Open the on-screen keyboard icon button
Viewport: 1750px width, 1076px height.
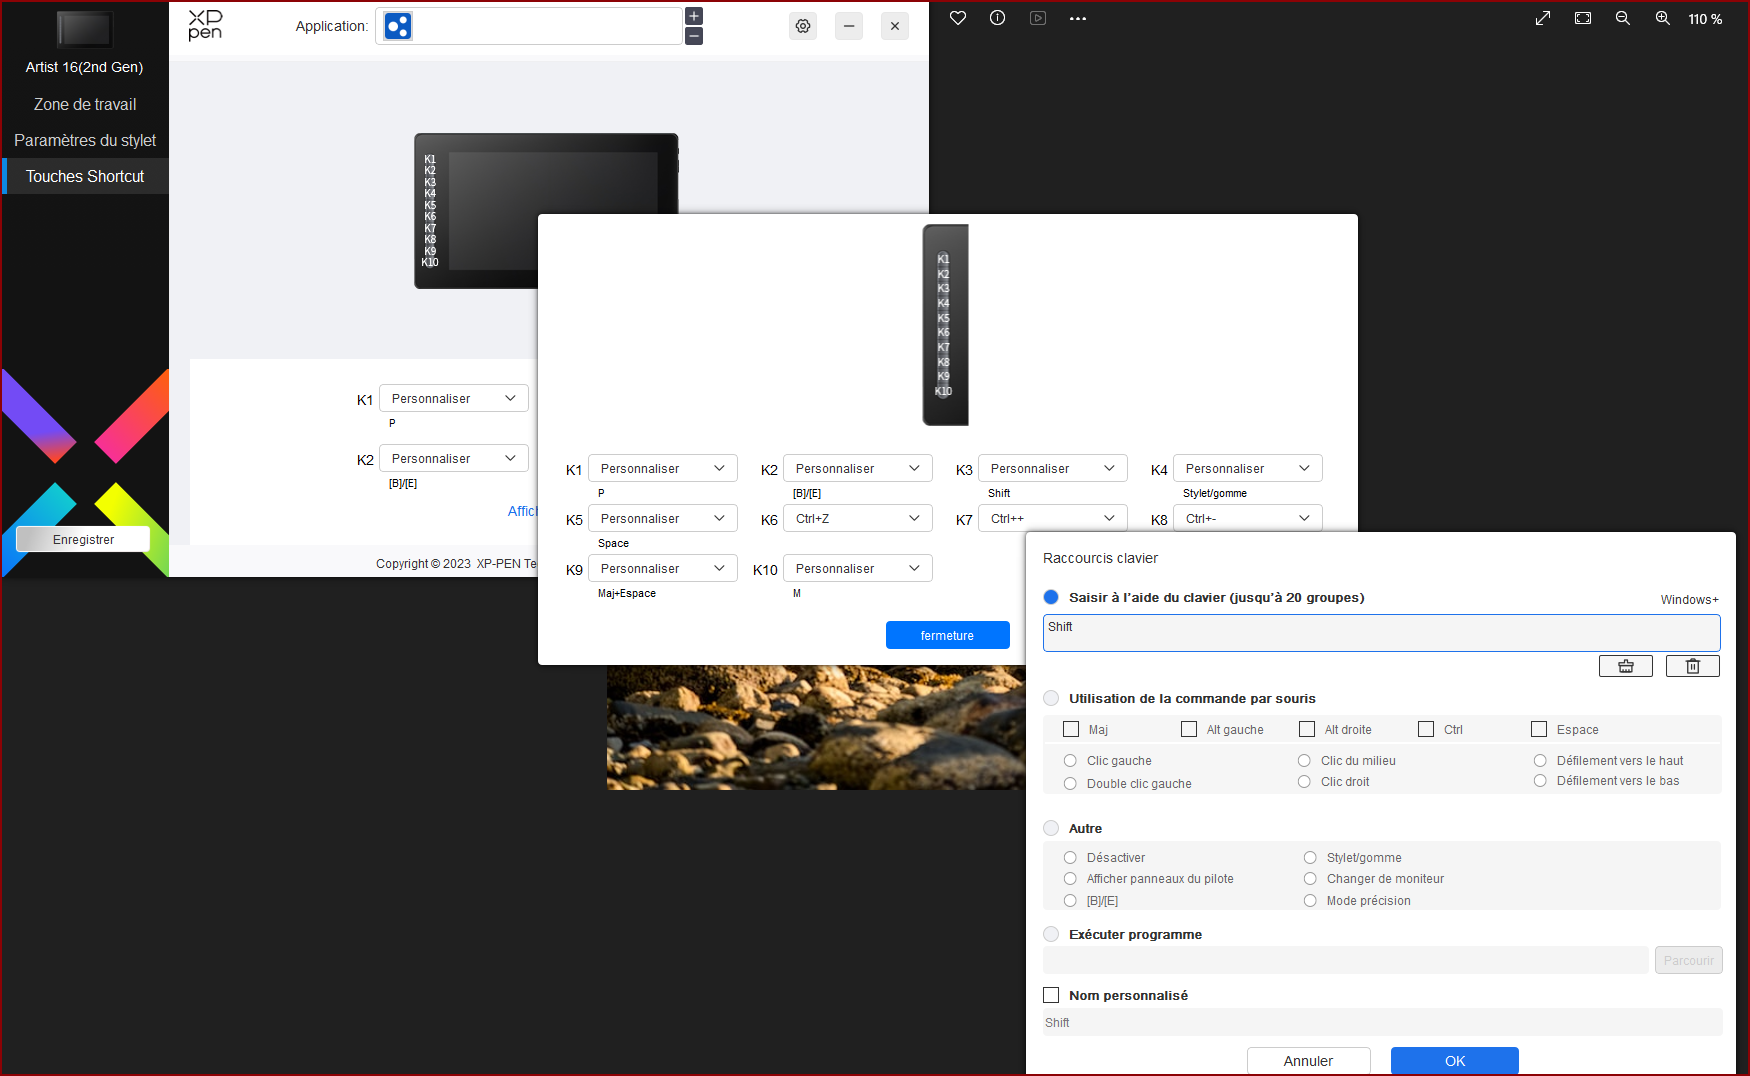pos(1625,666)
